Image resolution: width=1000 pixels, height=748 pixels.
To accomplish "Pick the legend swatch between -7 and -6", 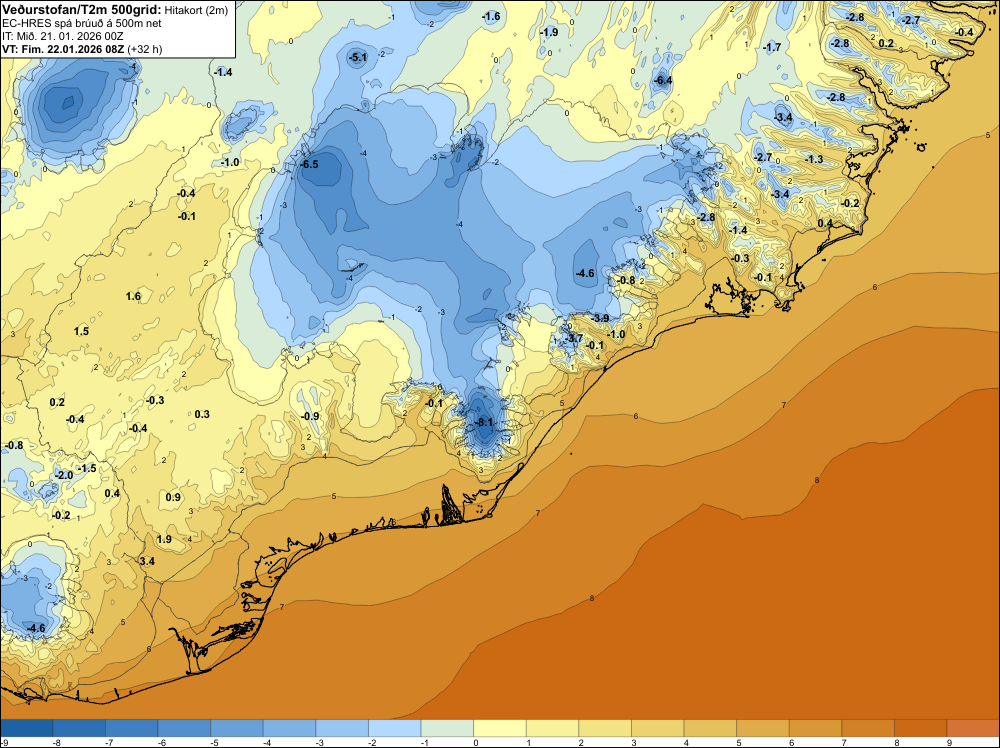I will click(x=132, y=728).
